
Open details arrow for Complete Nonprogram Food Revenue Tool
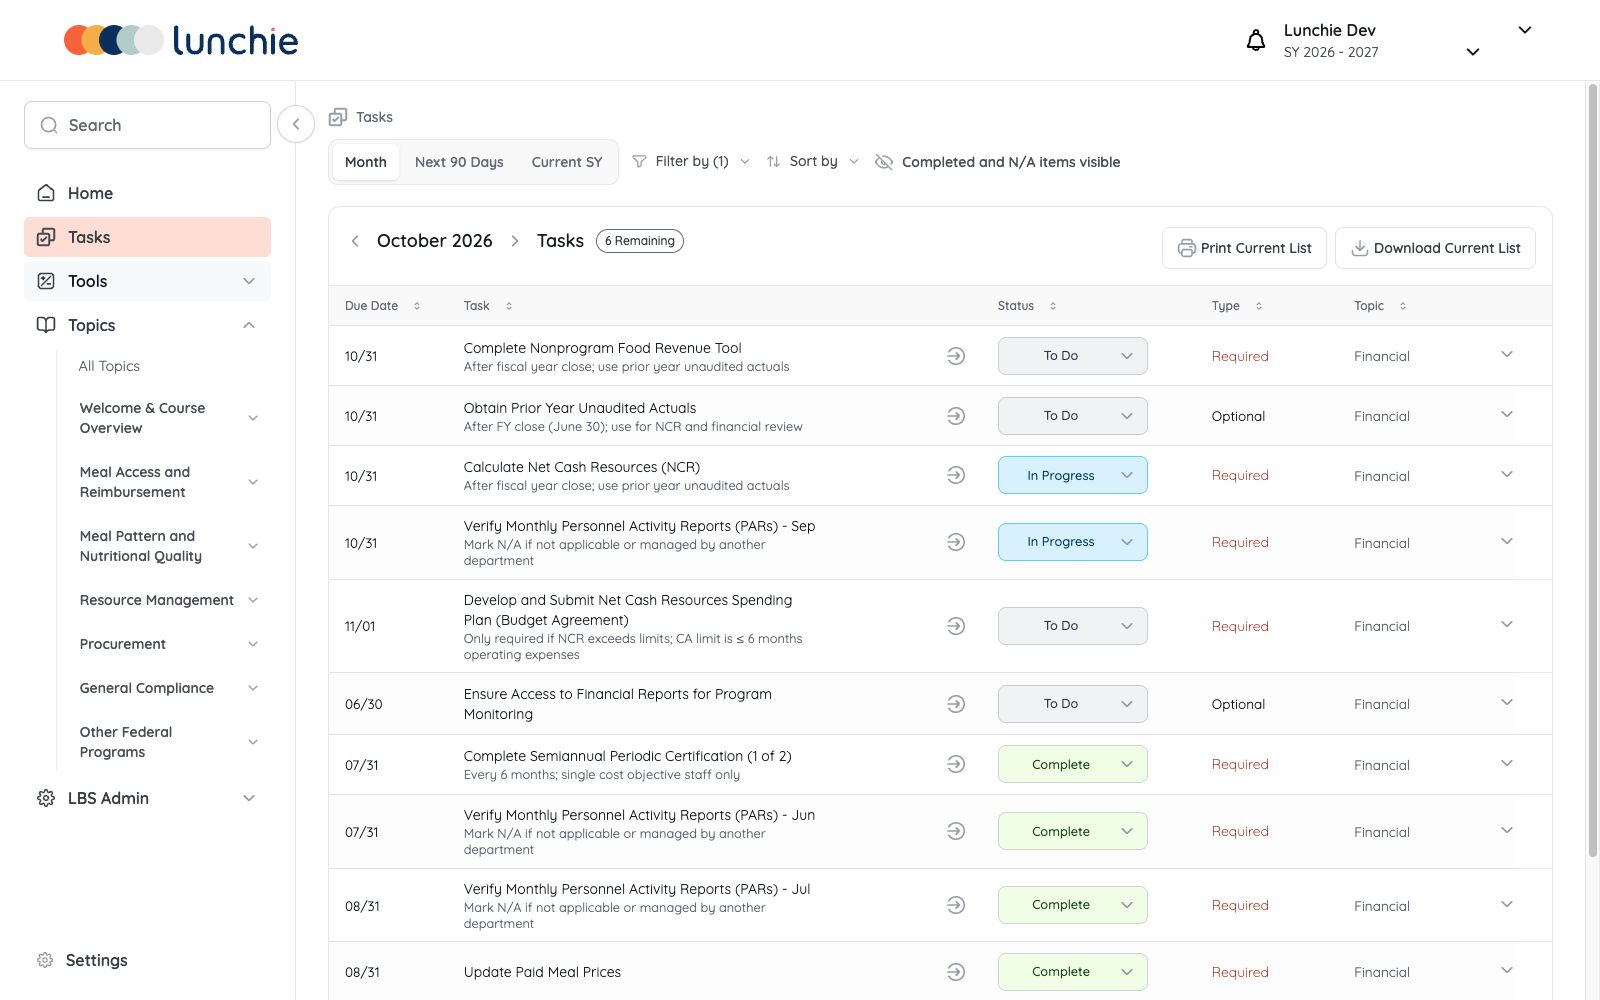tap(956, 356)
